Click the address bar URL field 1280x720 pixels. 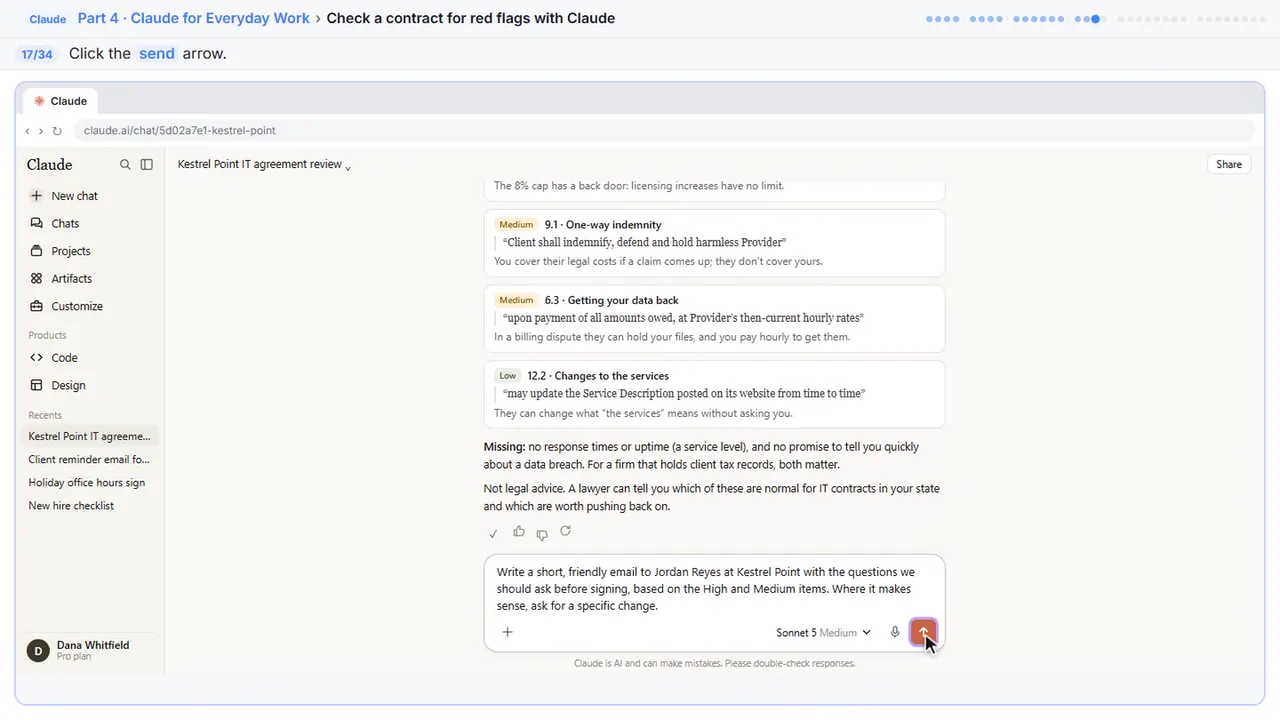click(663, 130)
